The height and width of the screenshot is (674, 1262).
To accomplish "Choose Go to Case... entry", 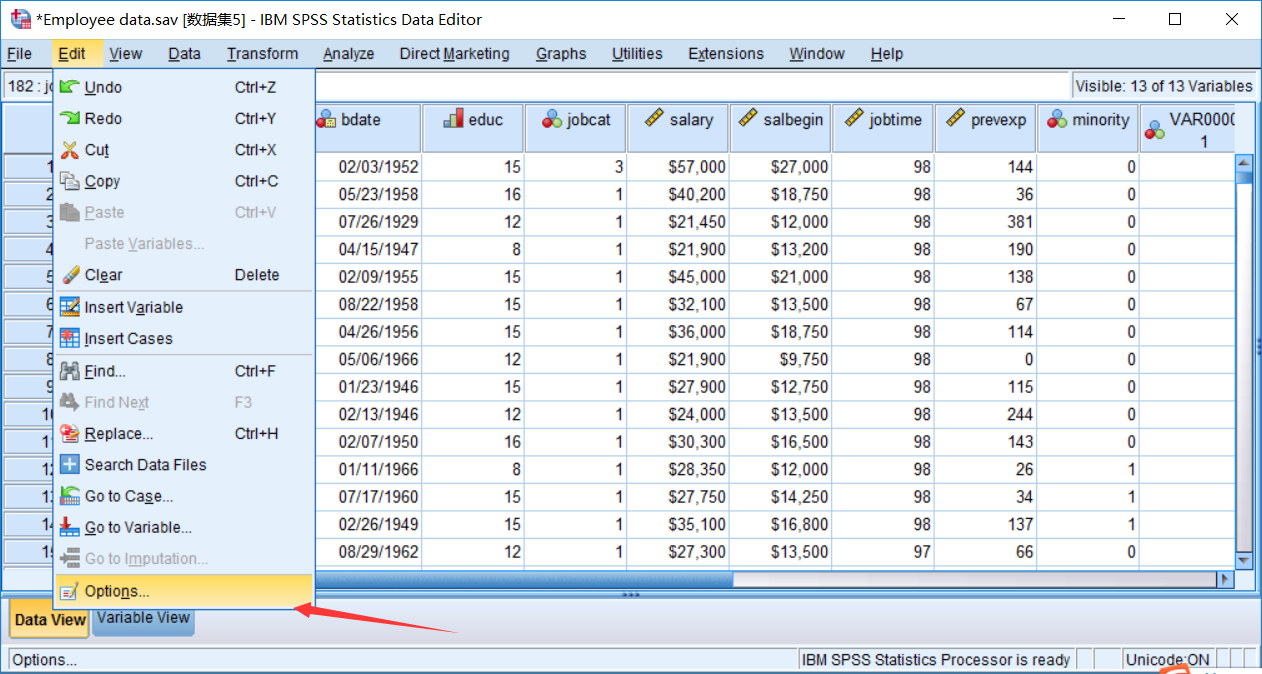I will (184, 496).
